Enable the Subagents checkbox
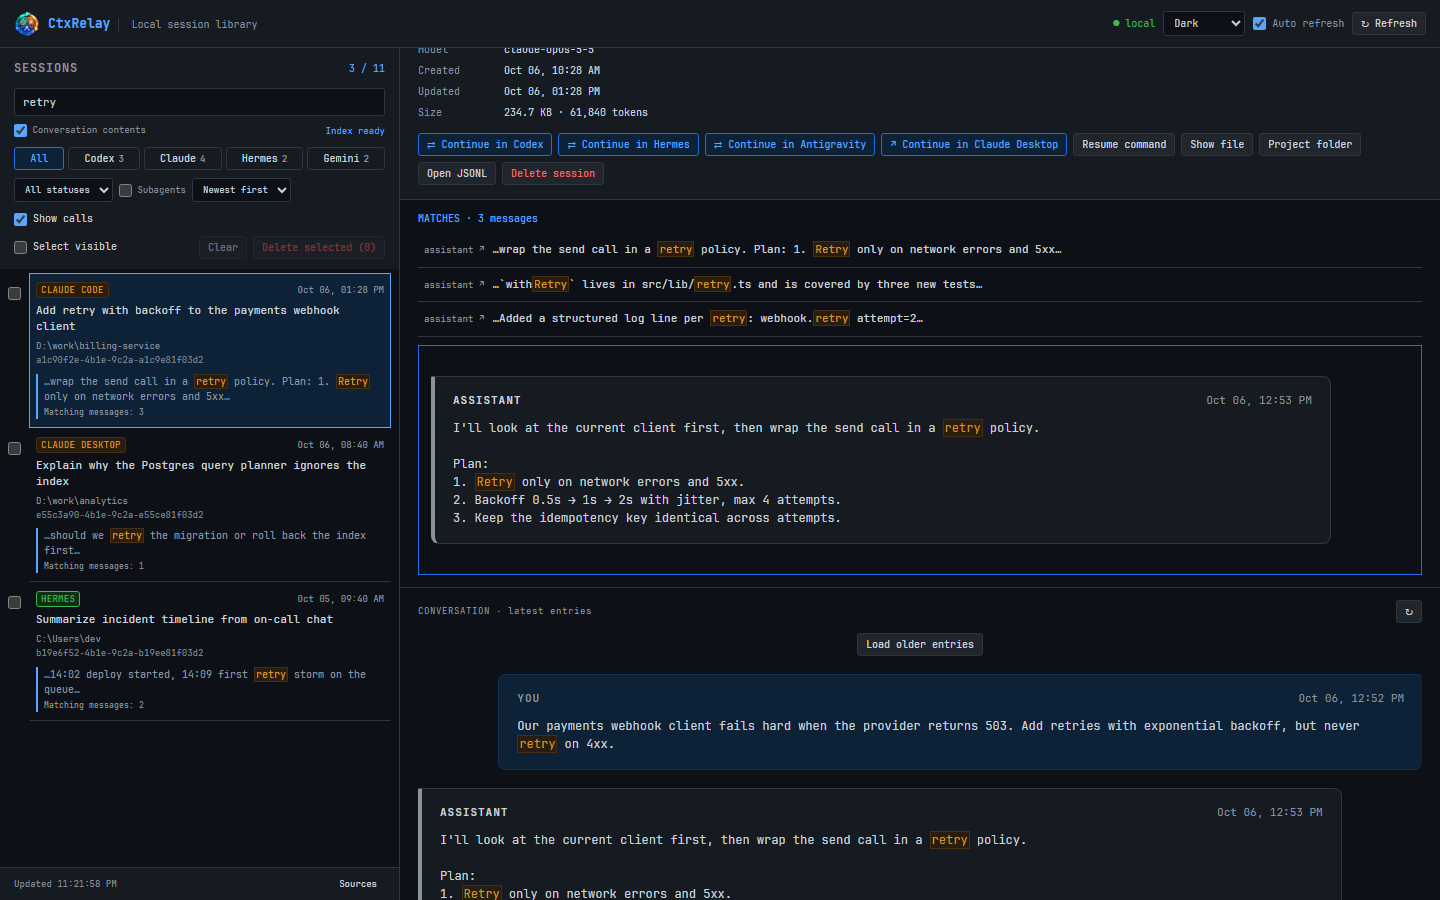 tap(125, 190)
